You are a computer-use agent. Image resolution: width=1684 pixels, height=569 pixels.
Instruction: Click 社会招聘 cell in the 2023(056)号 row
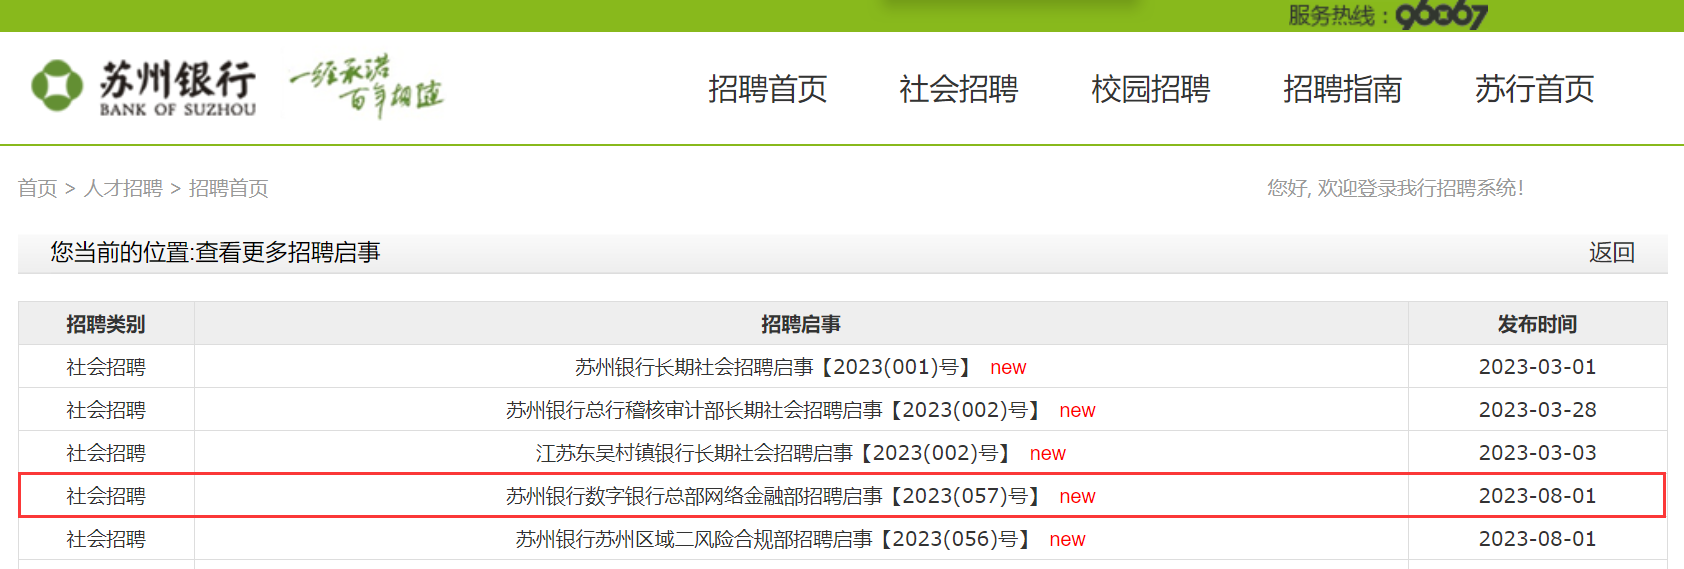(106, 539)
